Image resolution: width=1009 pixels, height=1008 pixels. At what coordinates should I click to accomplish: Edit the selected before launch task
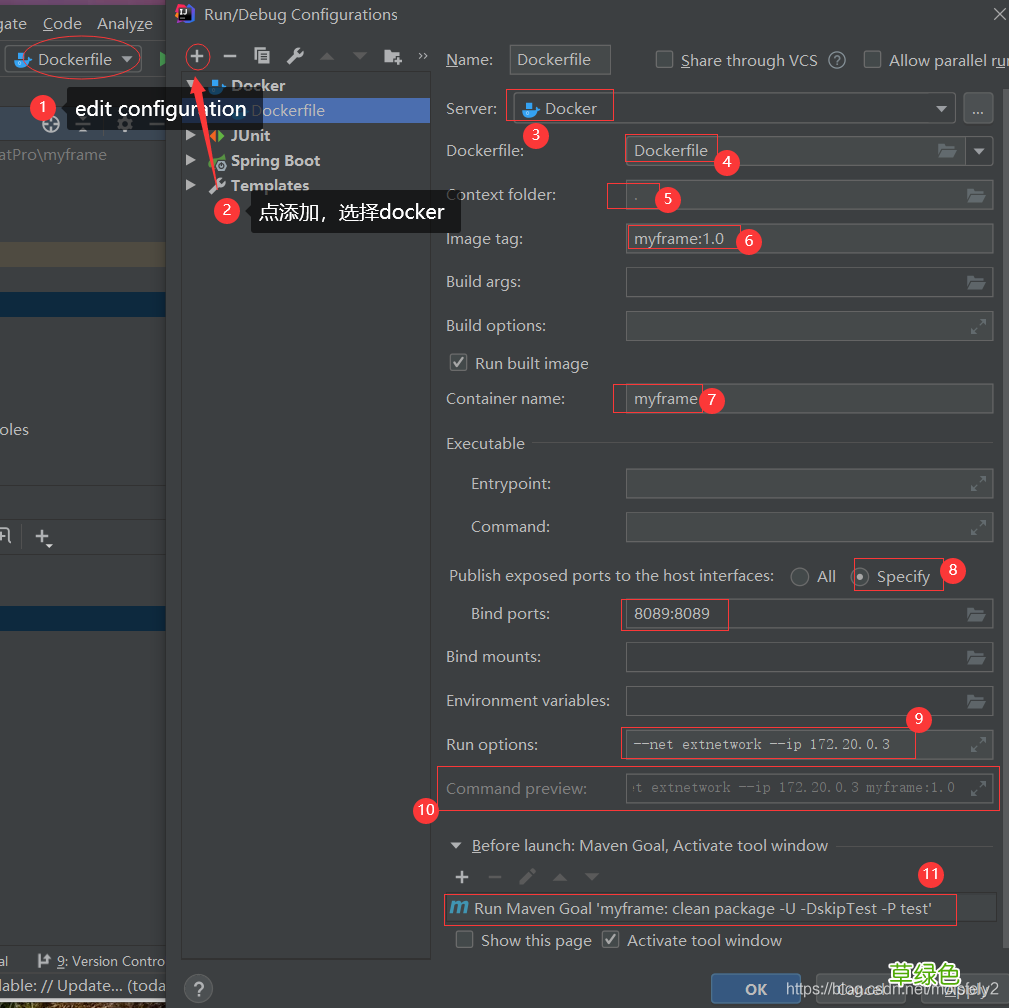point(527,877)
